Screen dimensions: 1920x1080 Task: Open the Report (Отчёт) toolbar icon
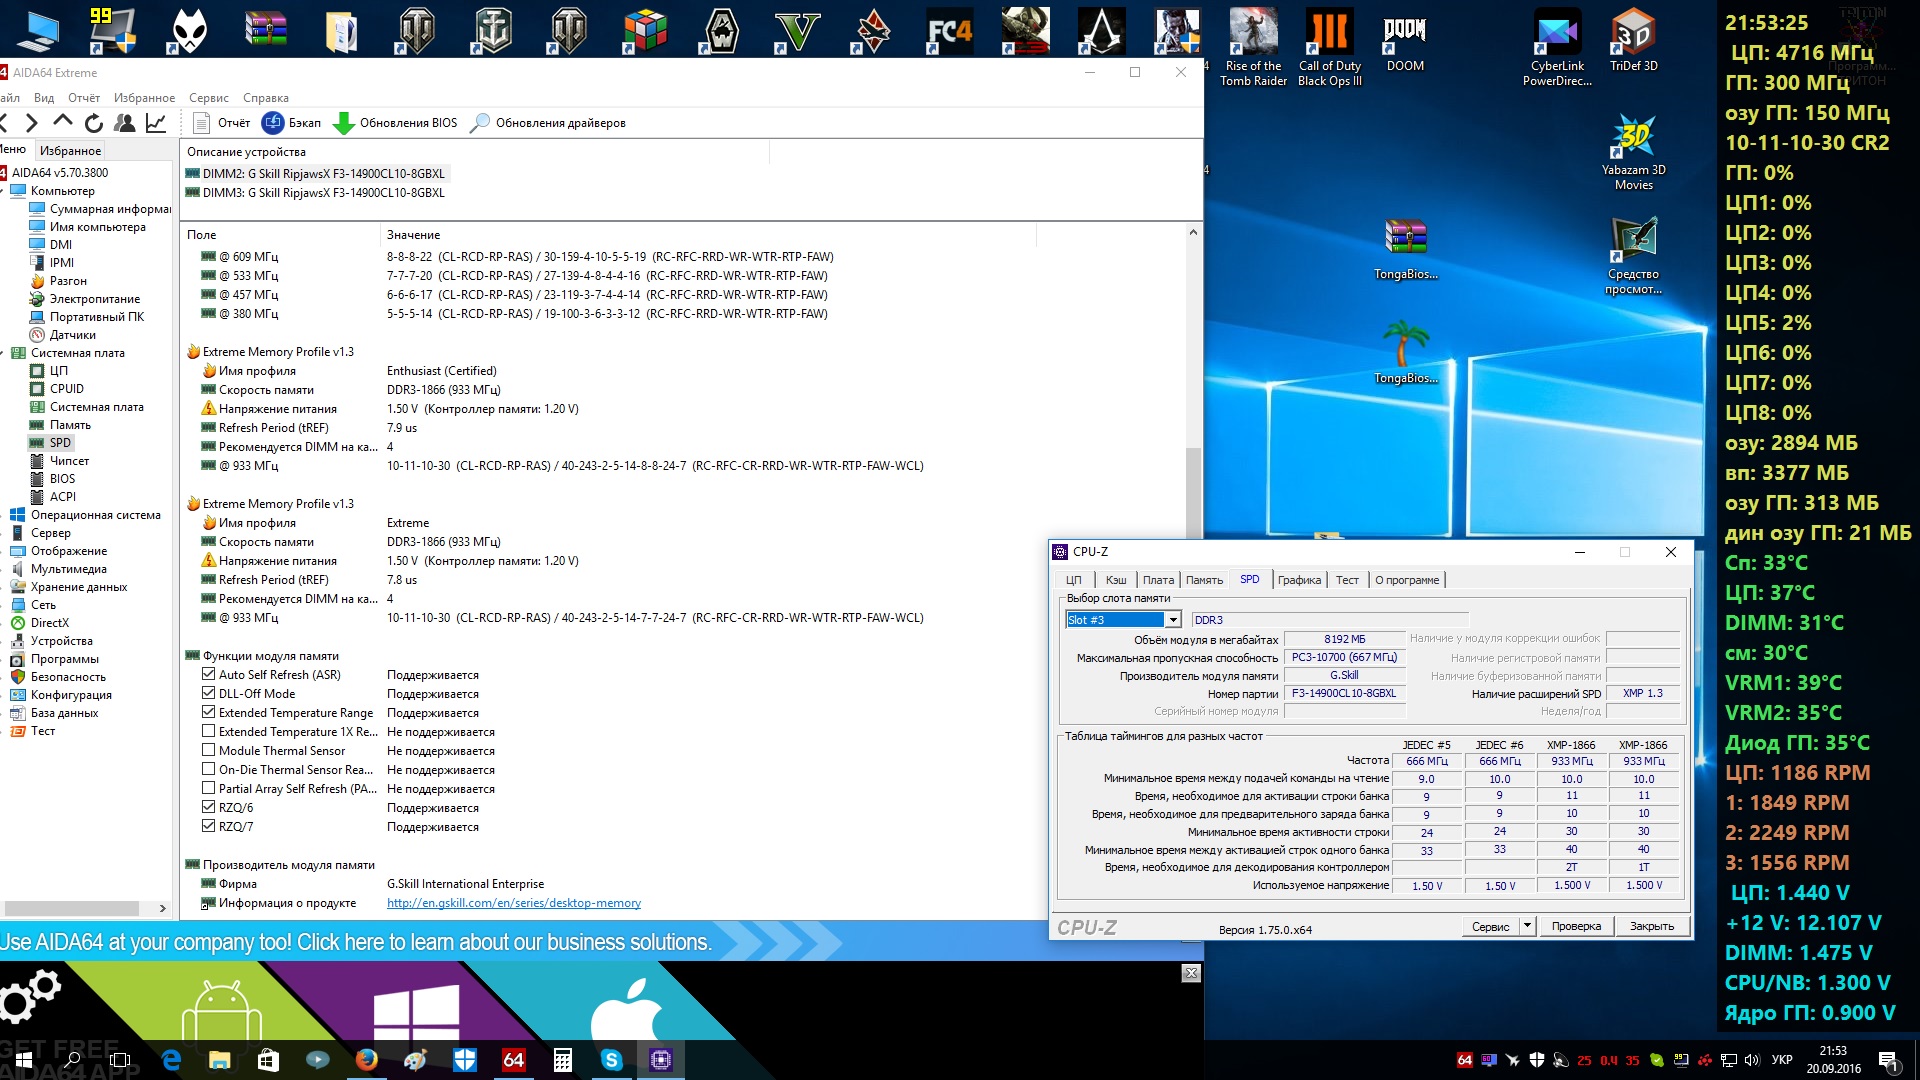tap(201, 123)
